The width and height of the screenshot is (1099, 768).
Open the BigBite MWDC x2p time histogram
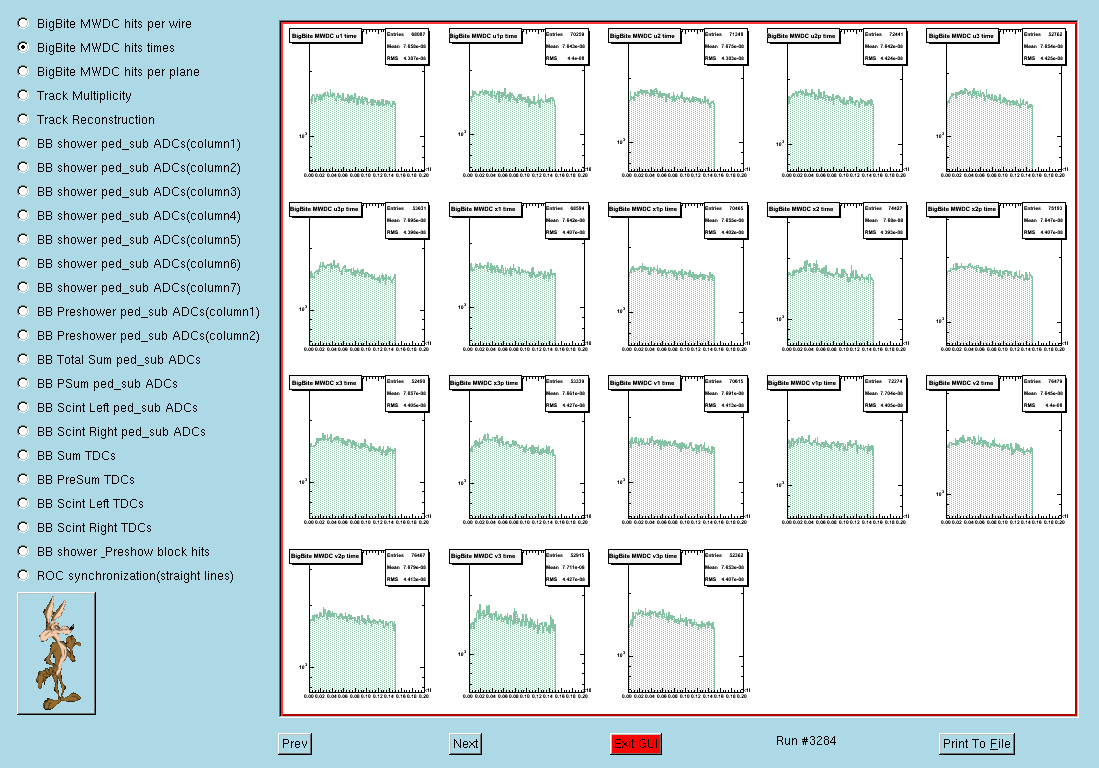995,276
